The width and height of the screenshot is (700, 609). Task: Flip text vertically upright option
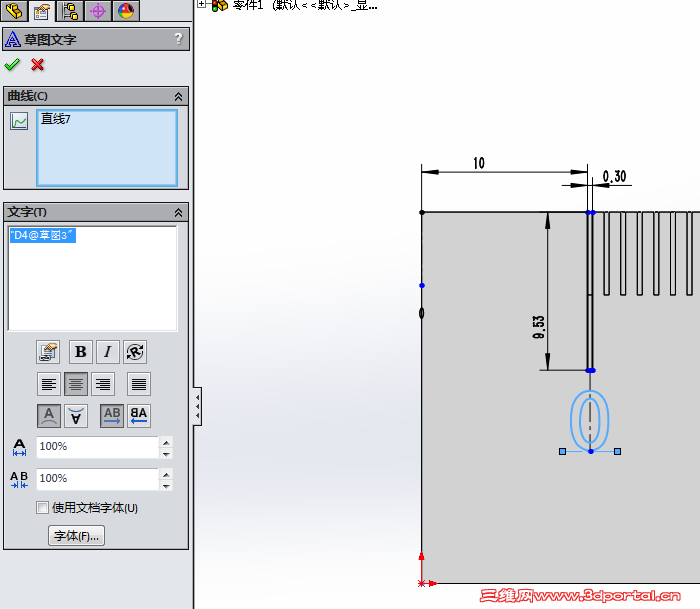pos(49,416)
